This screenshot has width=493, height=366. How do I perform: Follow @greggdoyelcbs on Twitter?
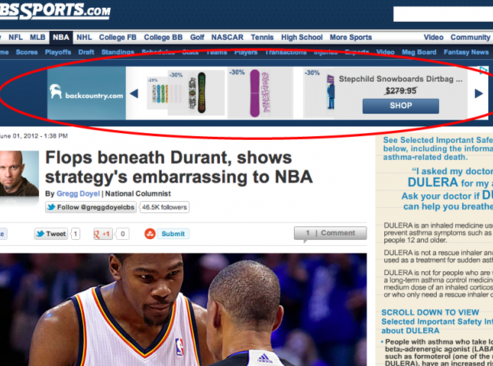91,207
